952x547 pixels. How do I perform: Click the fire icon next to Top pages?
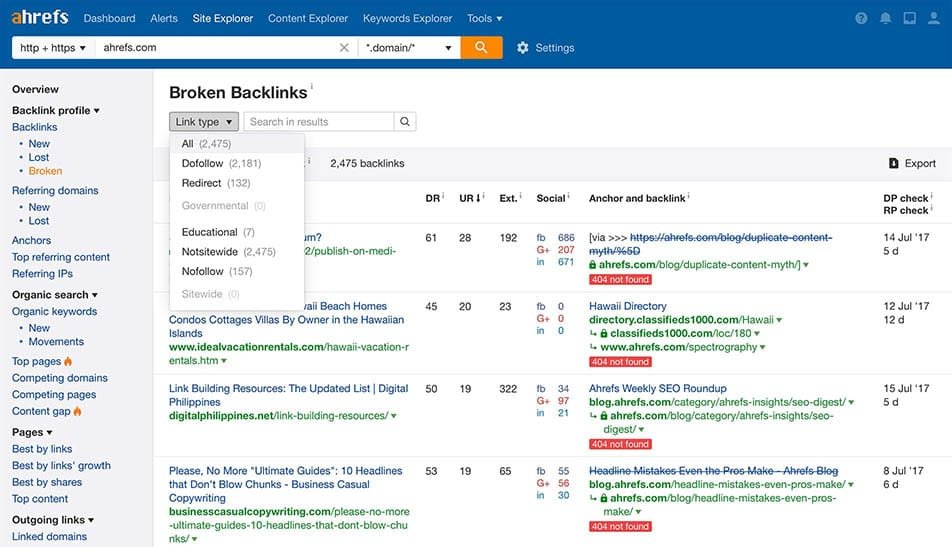(68, 361)
